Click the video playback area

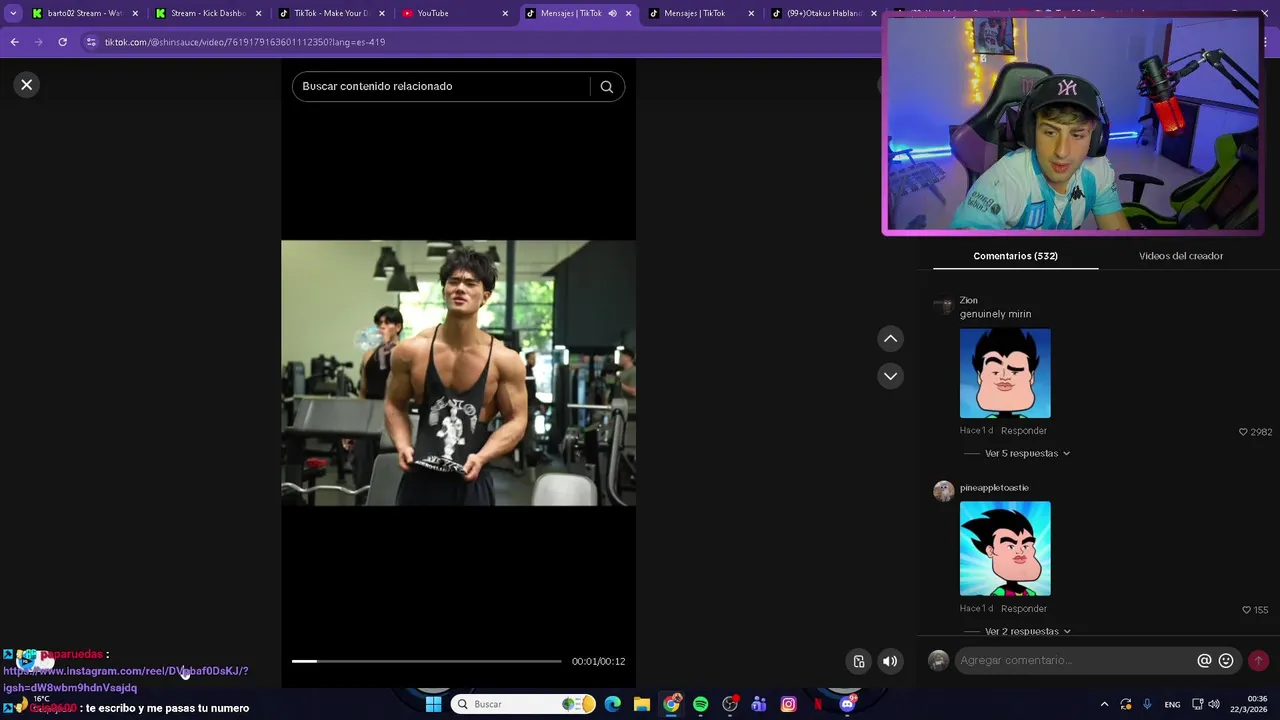(458, 372)
